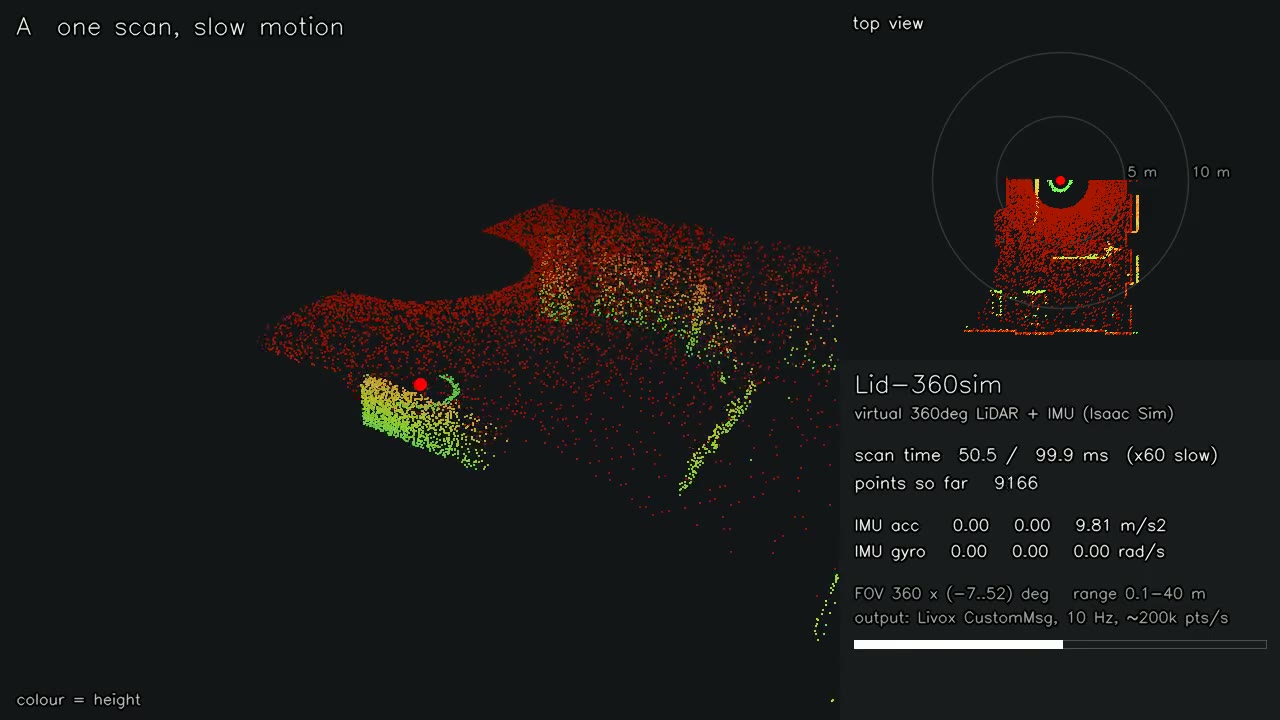Click the red sensor dot in top view
This screenshot has width=1280, height=720.
coord(1061,181)
